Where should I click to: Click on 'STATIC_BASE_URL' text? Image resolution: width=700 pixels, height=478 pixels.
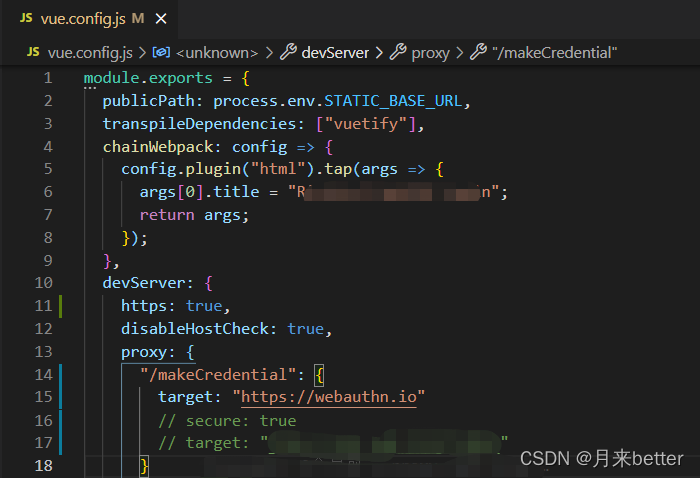pyautogui.click(x=393, y=101)
